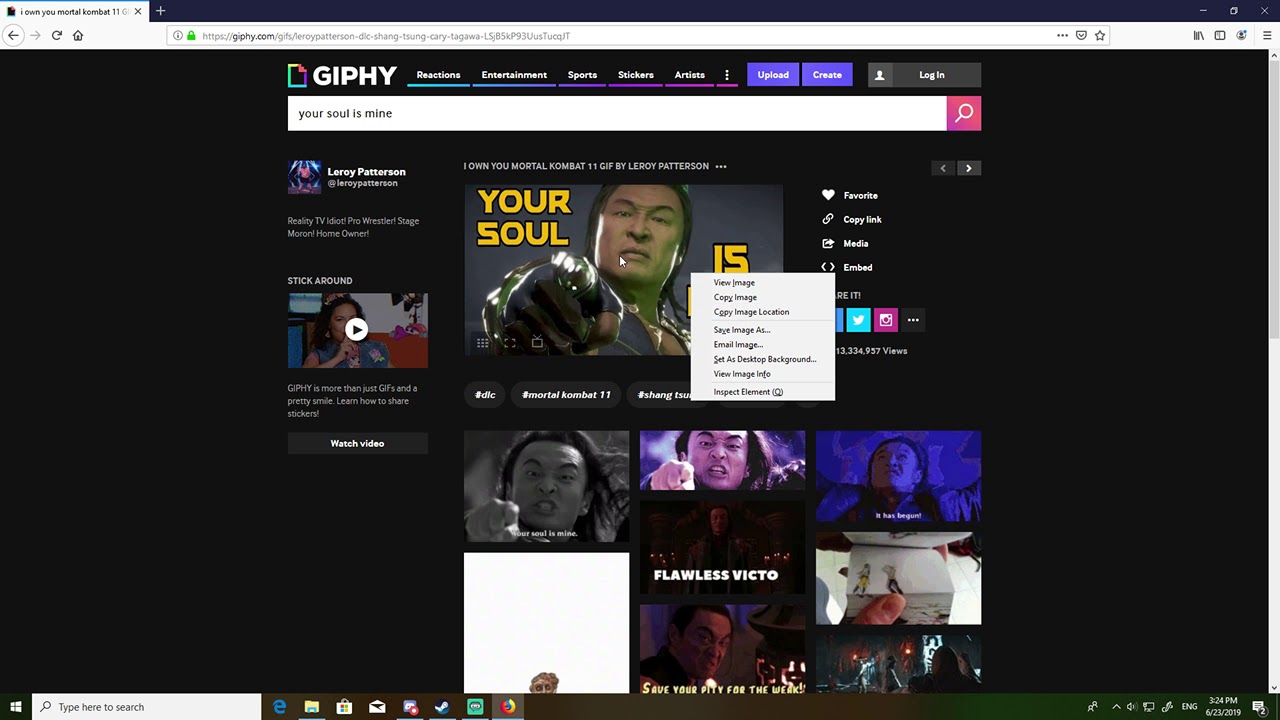Select Save Image As...
This screenshot has height=720, width=1280.
pyautogui.click(x=762, y=330)
